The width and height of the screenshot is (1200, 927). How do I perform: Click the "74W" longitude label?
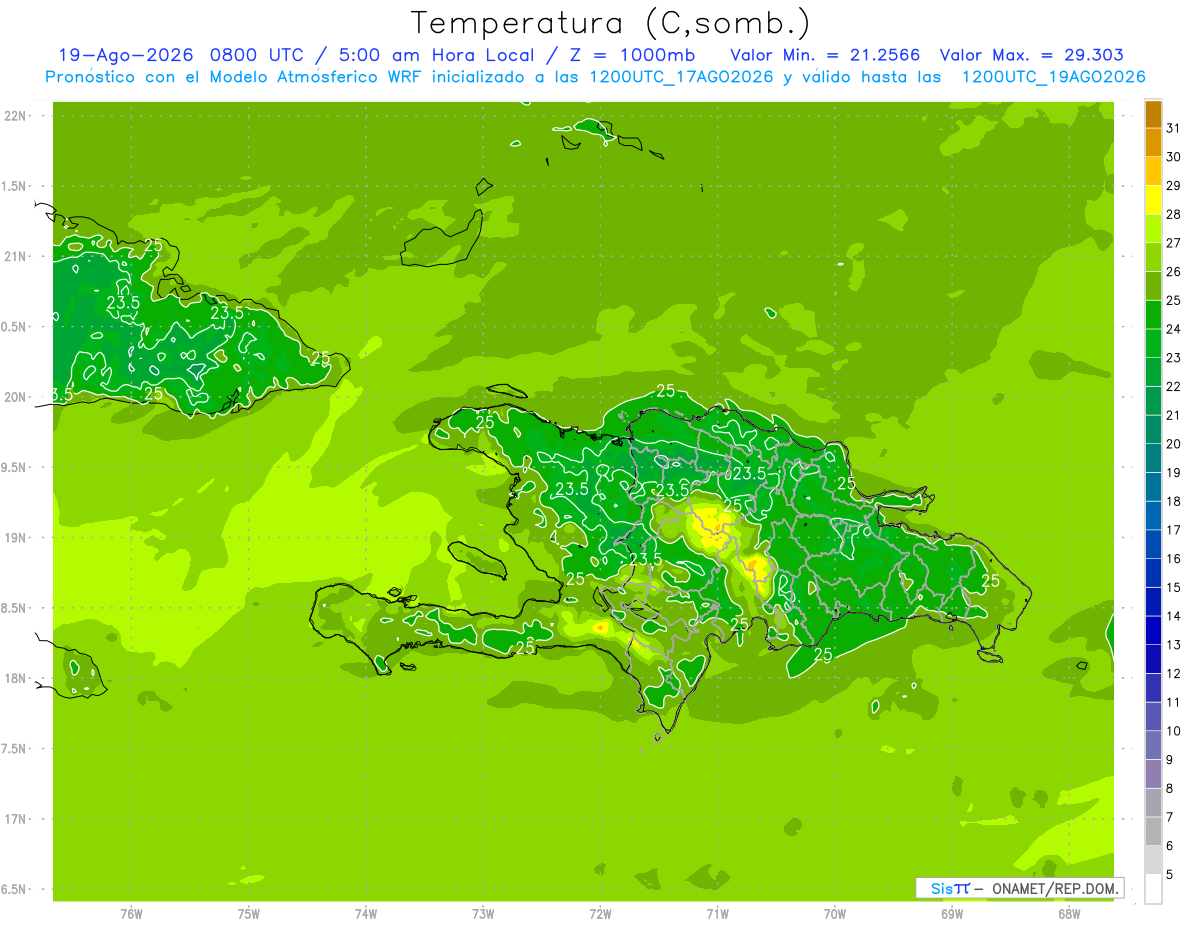(366, 913)
